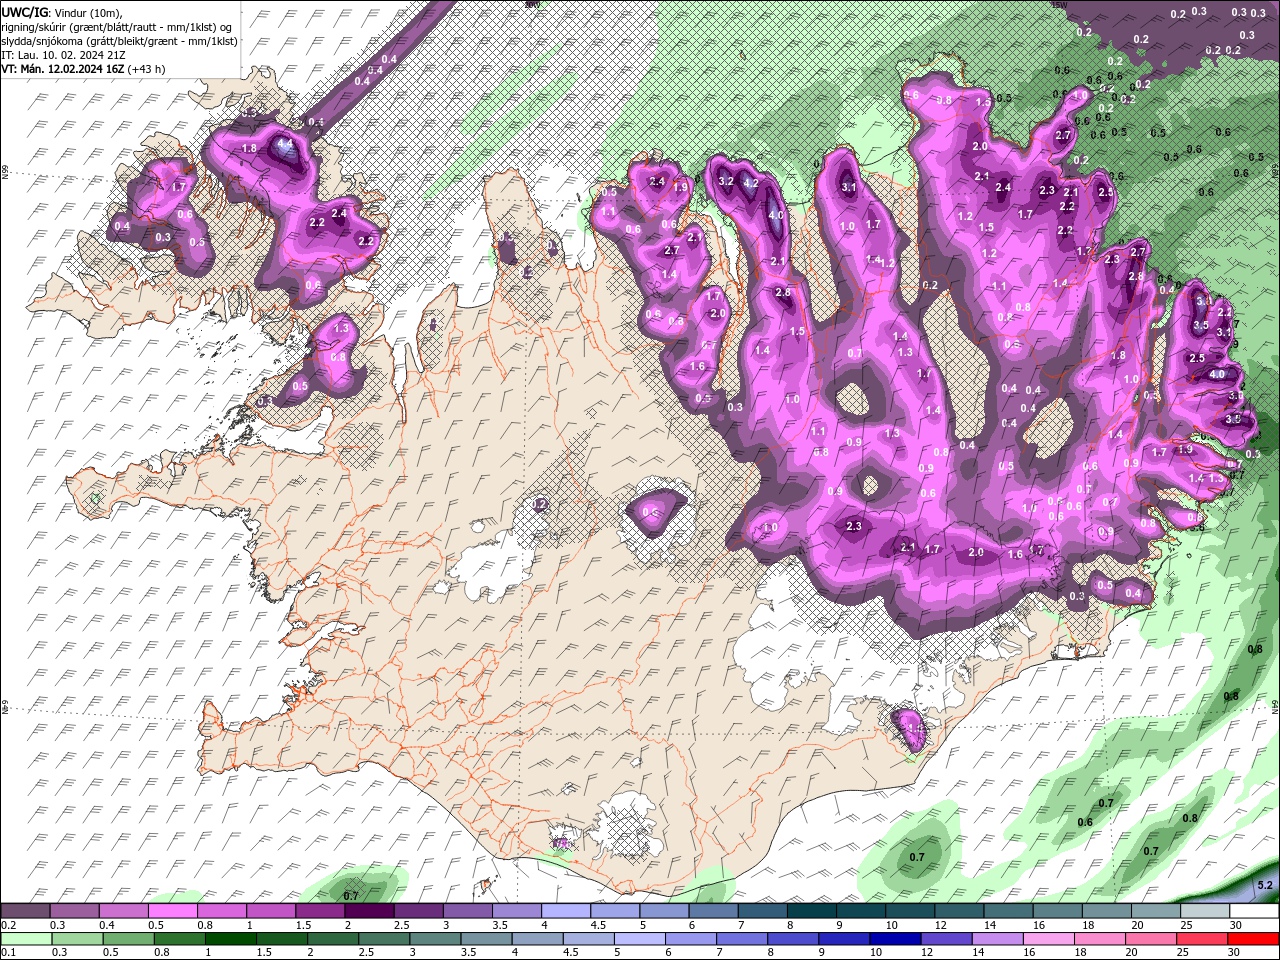The width and height of the screenshot is (1280, 960).
Task: Click the palest green 0.1 swatch in rain legend
Action: click(x=25, y=939)
